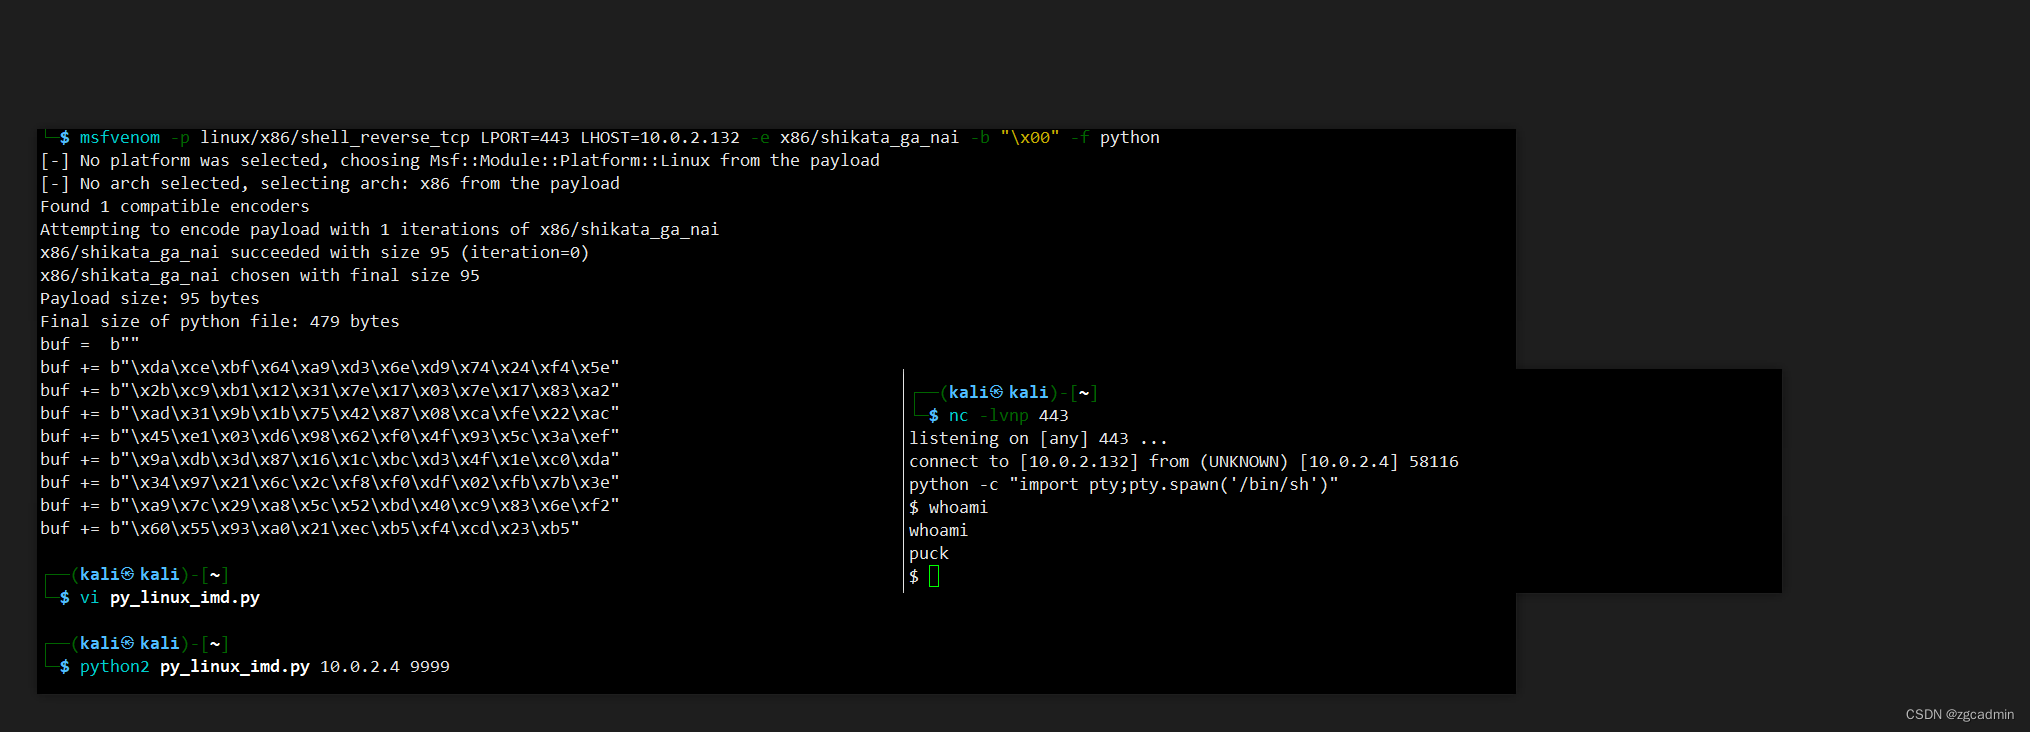Click the buf line starting \x34\x97\x21
The width and height of the screenshot is (2030, 732).
point(330,483)
